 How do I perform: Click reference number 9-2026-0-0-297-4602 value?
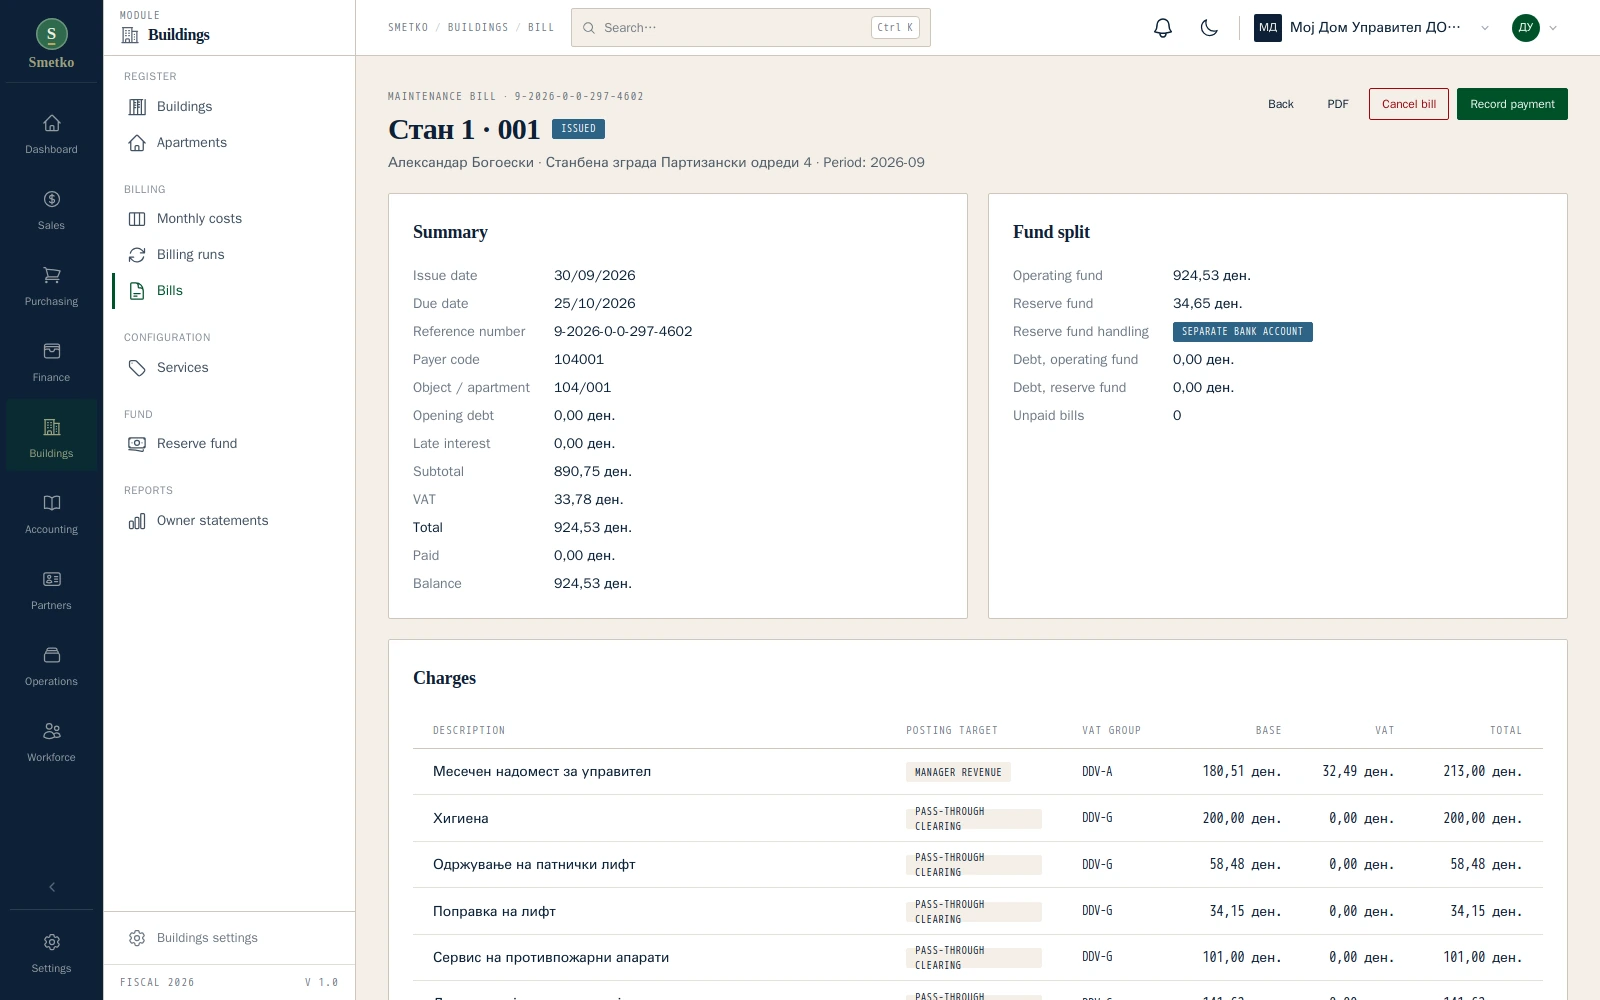tap(623, 332)
